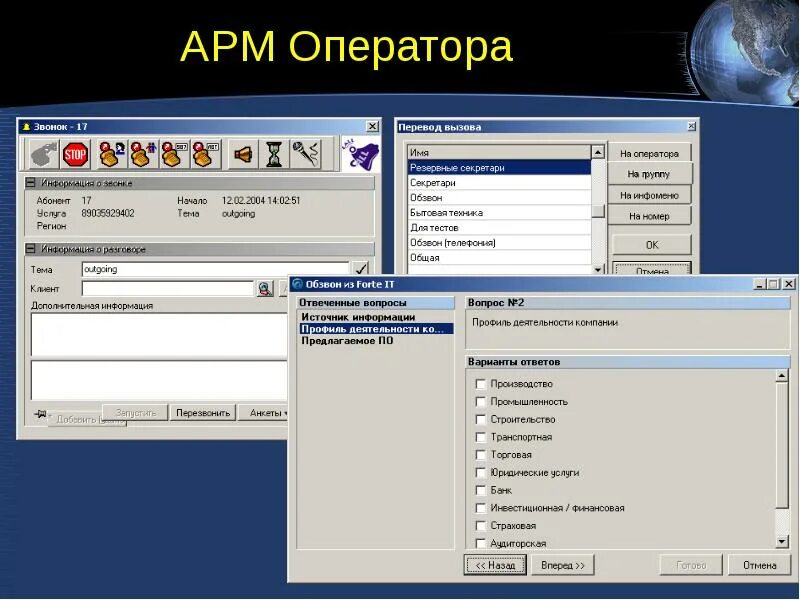Collapse the Информация о разговоре section
800x600 pixels.
coord(31,249)
